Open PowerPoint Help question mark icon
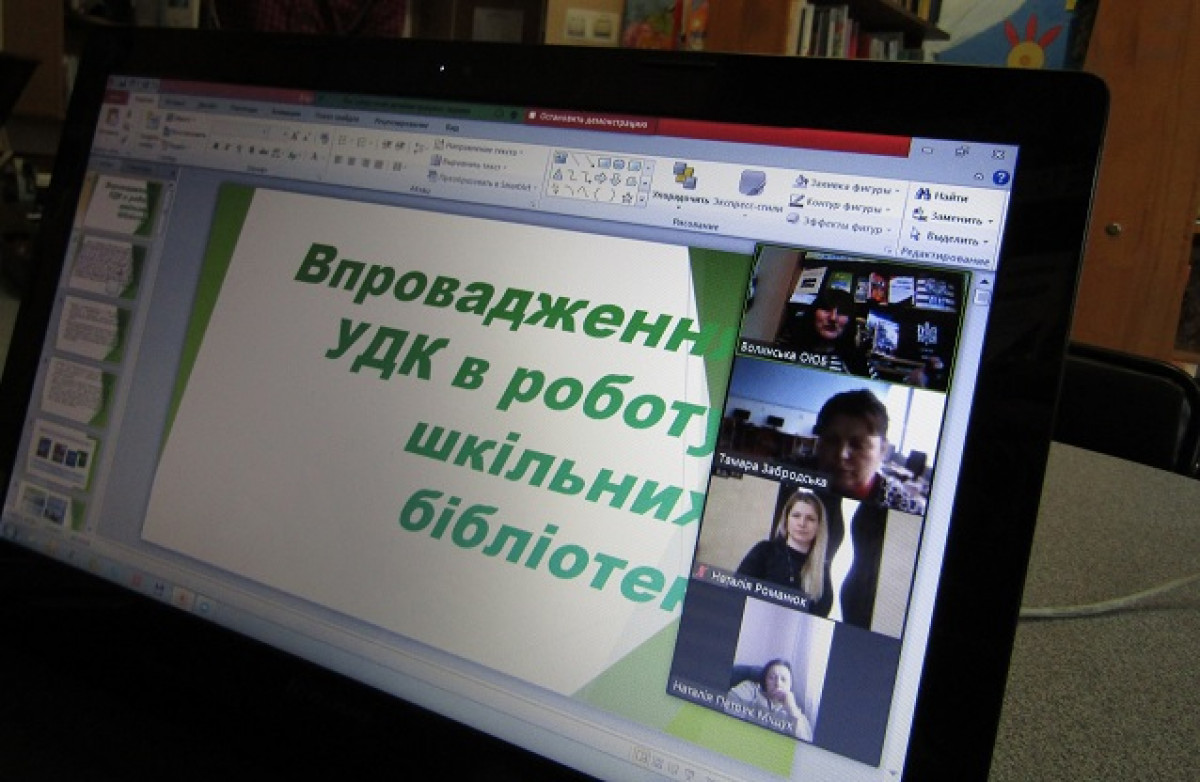The height and width of the screenshot is (782, 1200). coord(1000,178)
